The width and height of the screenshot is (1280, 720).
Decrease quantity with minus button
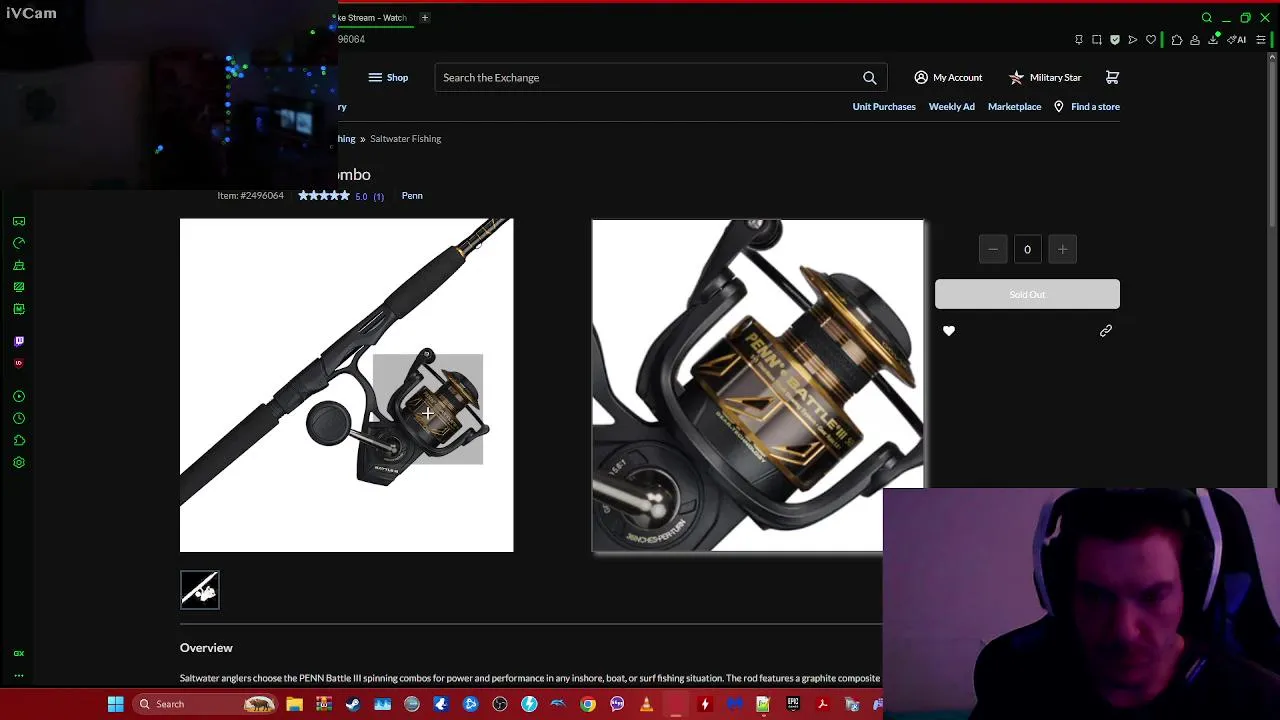pos(993,249)
